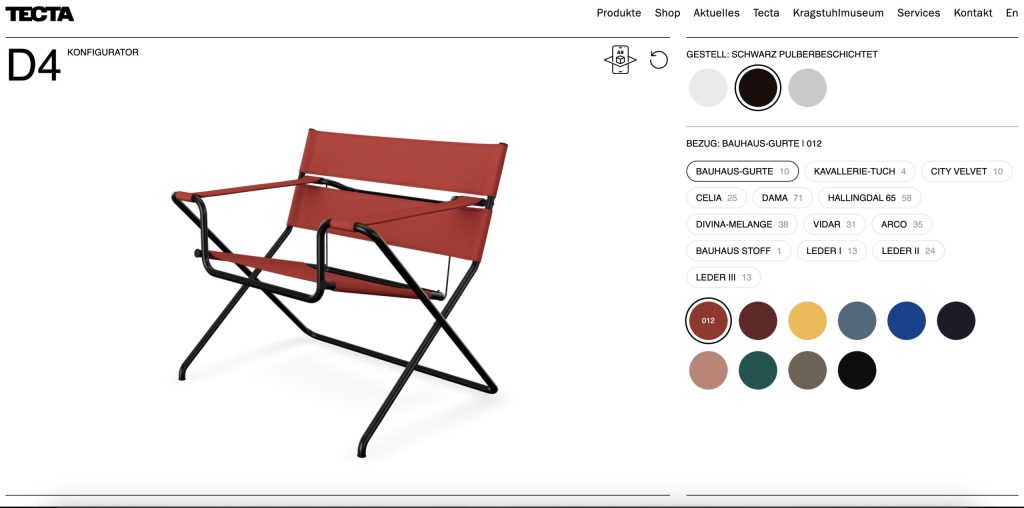
Task: Reset the configurator with the circular arrow icon
Action: [x=659, y=60]
